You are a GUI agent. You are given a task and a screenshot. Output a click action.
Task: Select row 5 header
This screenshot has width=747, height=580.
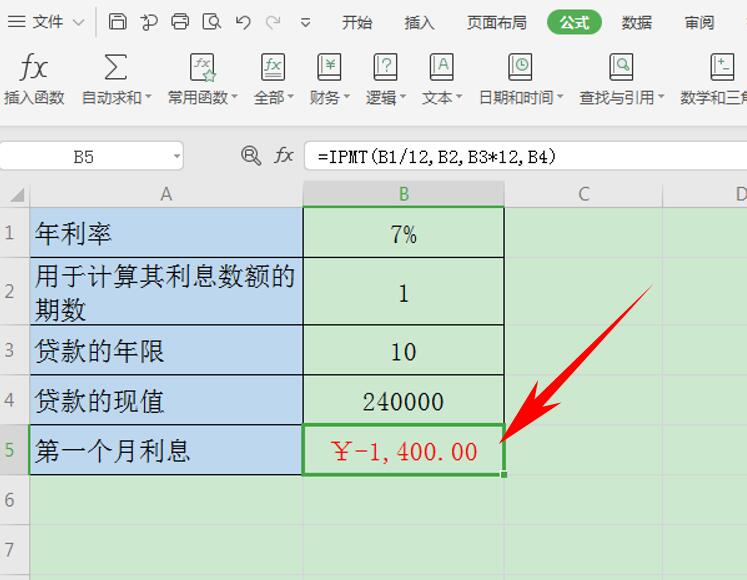pyautogui.click(x=14, y=449)
